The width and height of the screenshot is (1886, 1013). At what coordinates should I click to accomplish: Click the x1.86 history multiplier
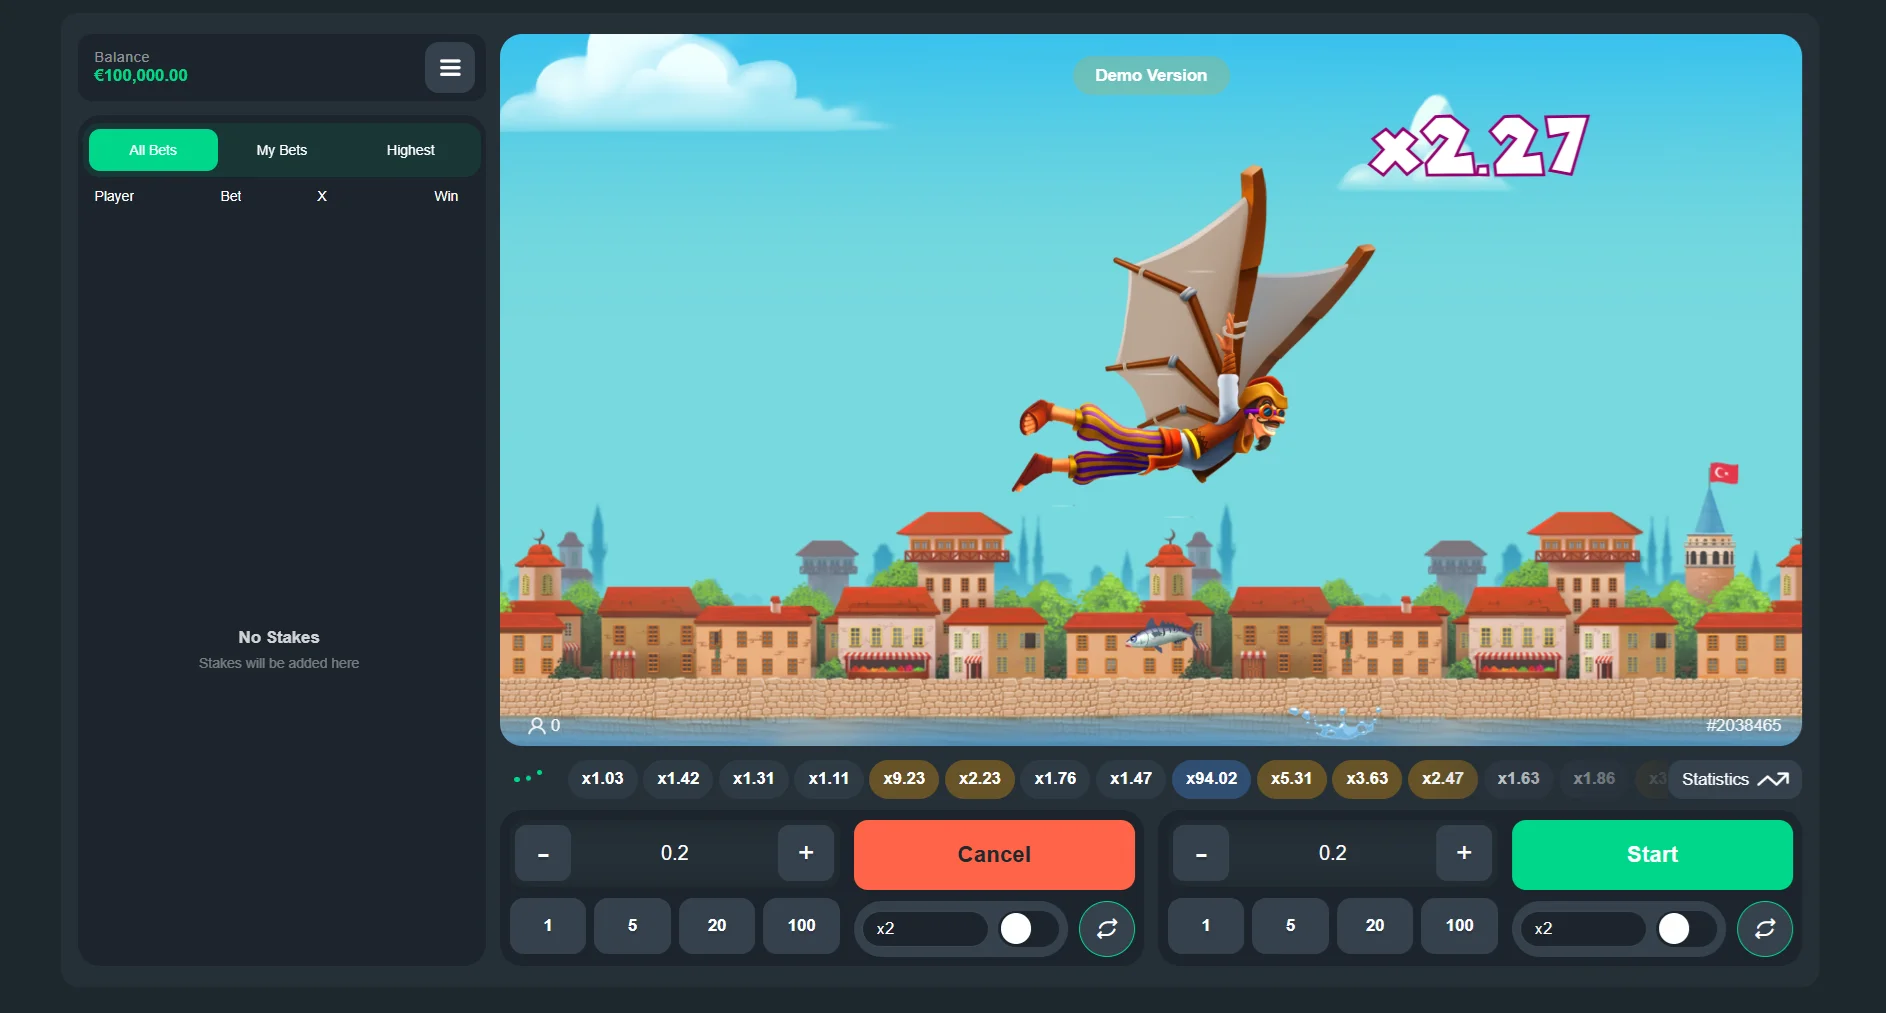click(x=1594, y=779)
